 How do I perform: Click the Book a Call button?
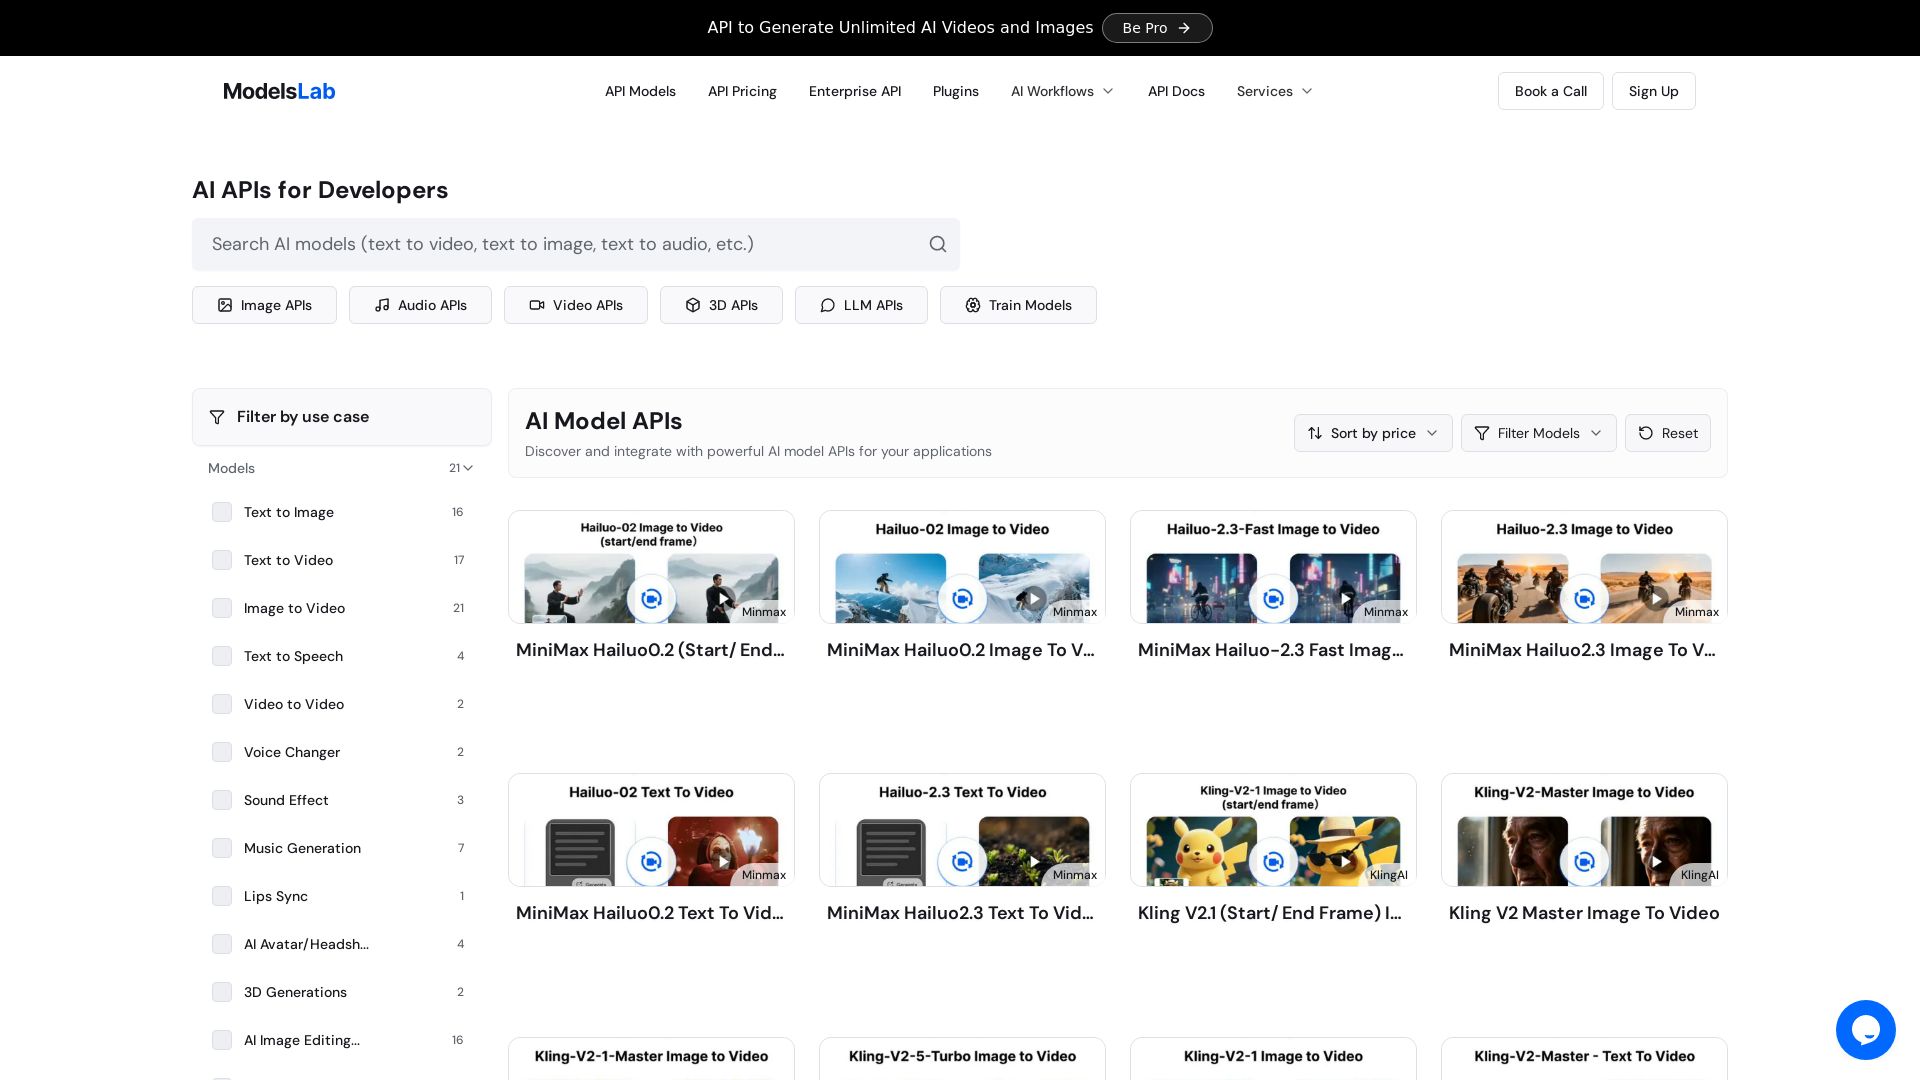coord(1550,91)
